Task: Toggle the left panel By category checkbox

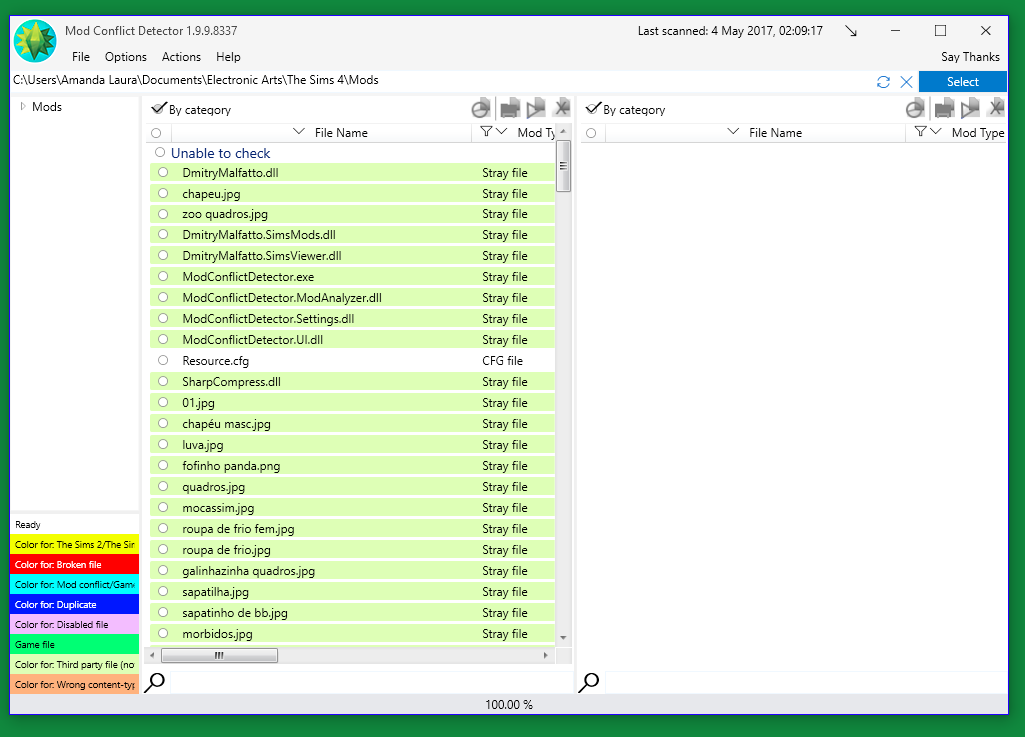Action: (158, 109)
